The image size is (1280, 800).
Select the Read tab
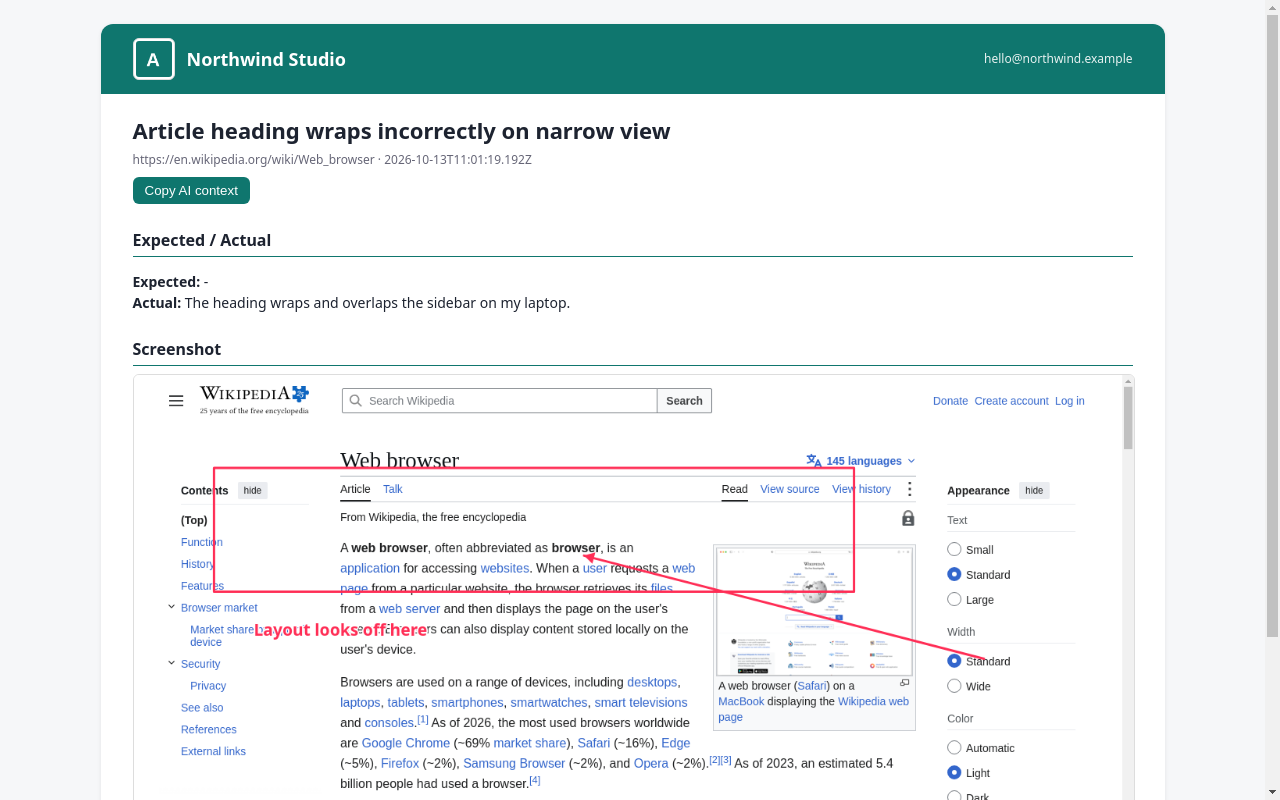[x=735, y=490]
